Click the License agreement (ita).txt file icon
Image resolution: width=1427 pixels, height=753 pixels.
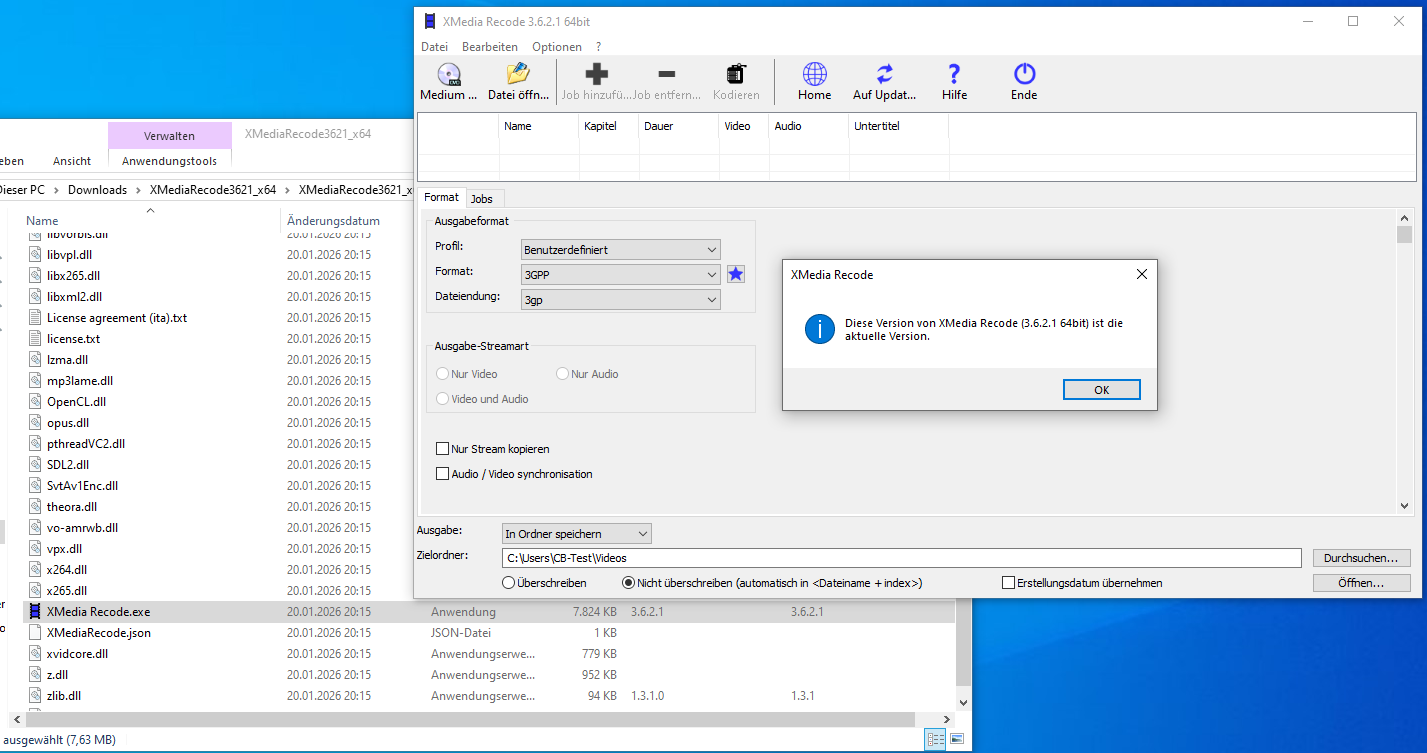(35, 317)
